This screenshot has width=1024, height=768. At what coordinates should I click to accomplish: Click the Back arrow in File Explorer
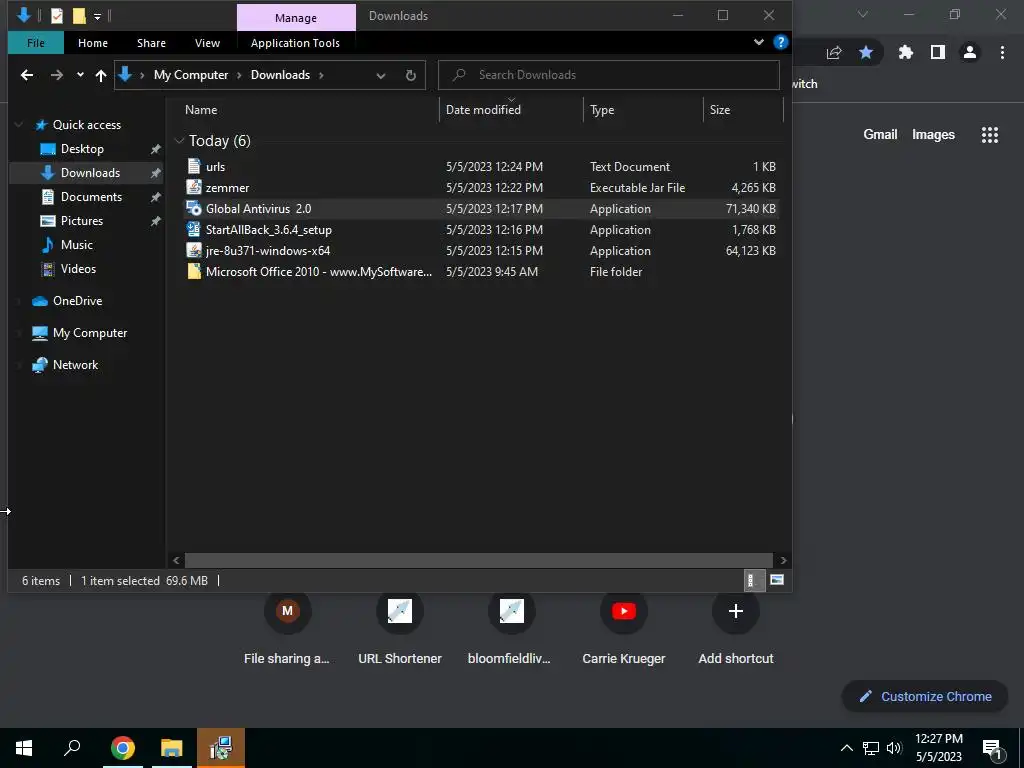27,75
